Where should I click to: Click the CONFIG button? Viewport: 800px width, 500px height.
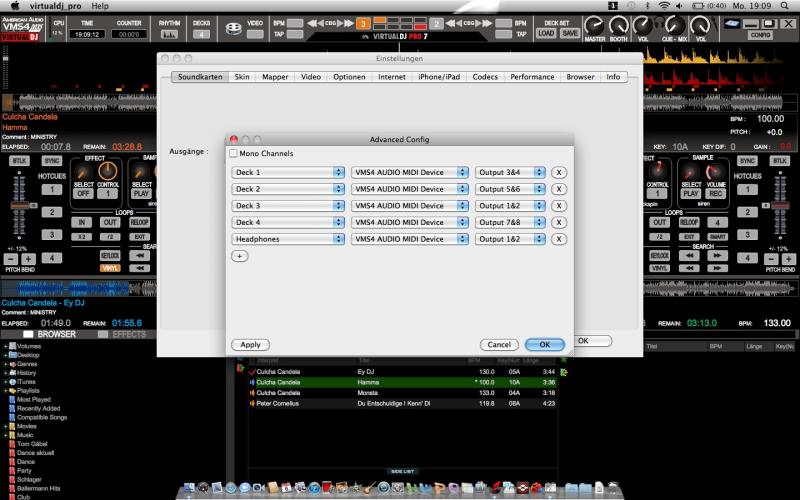(x=760, y=35)
